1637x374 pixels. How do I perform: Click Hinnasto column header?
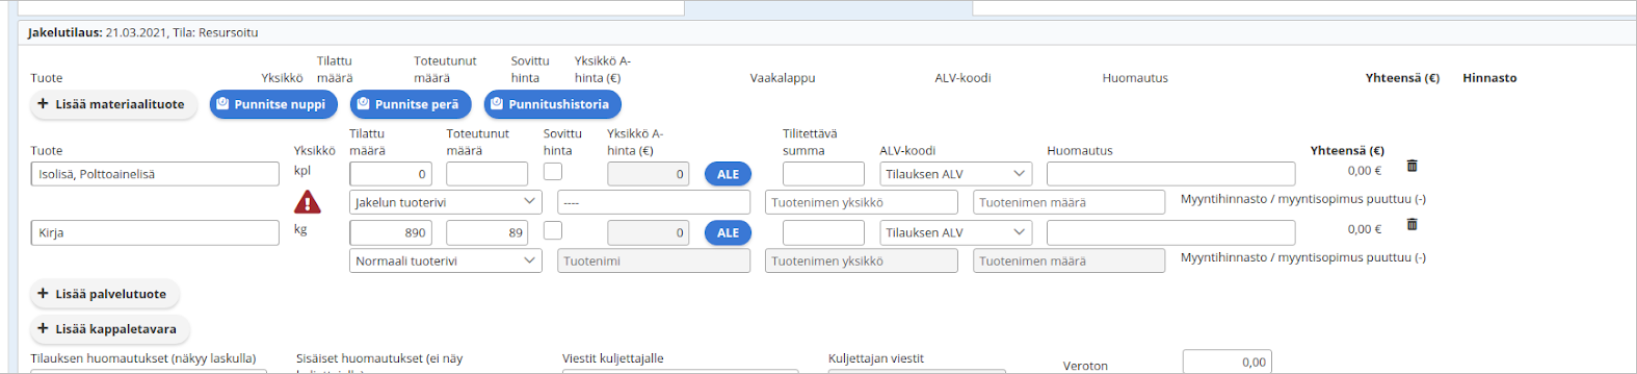tap(1489, 78)
